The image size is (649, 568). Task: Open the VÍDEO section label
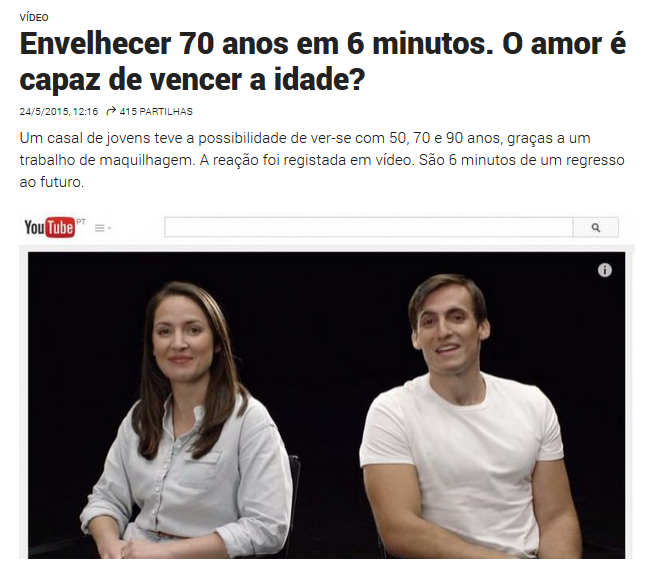(x=34, y=17)
